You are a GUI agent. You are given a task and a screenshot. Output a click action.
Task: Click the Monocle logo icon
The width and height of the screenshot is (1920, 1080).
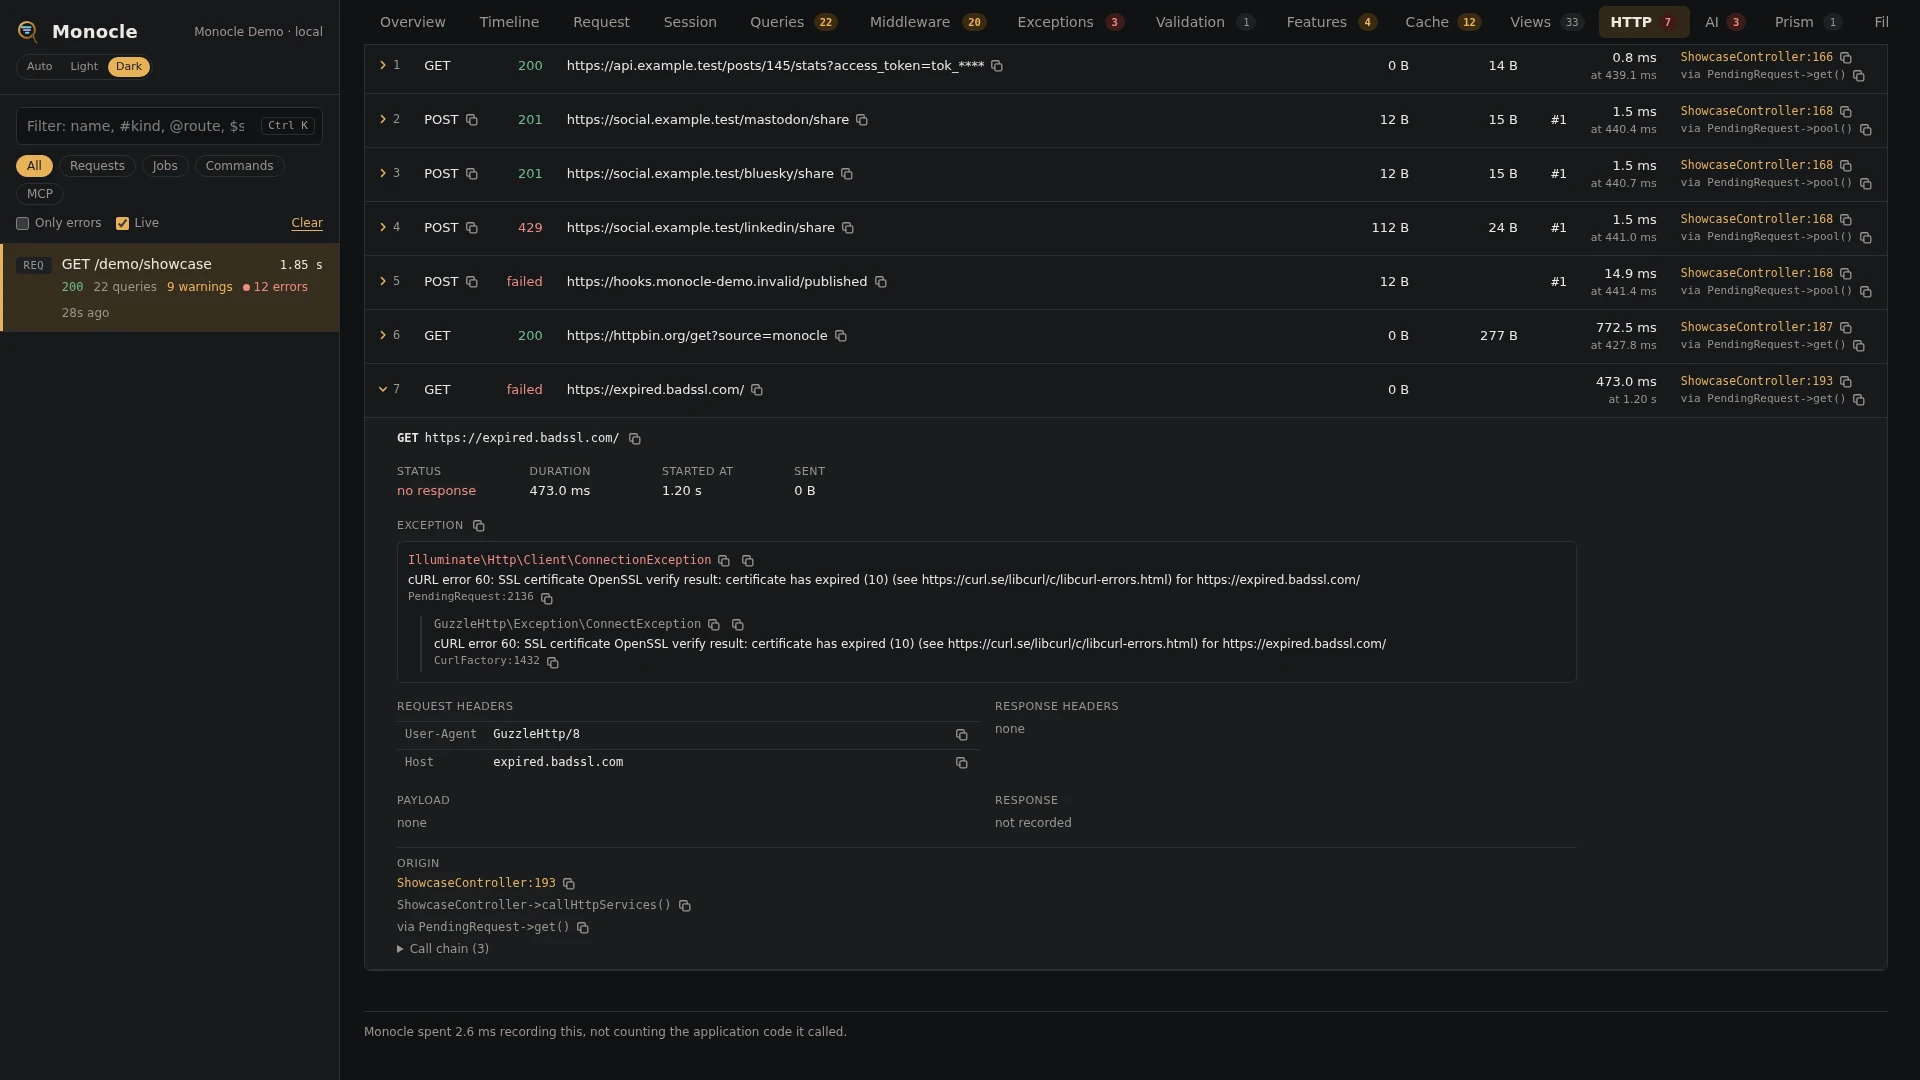[x=28, y=32]
